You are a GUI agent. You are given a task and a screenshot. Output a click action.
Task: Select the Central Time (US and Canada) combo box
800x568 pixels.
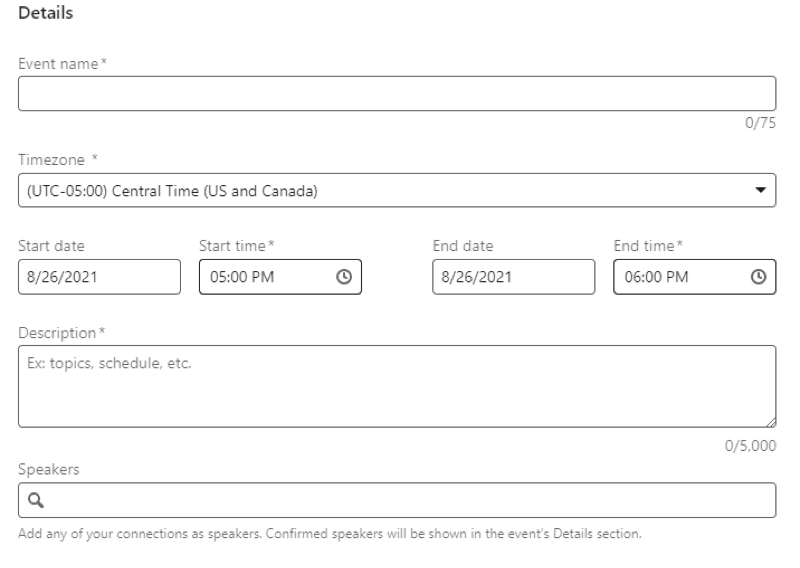pyautogui.click(x=397, y=190)
